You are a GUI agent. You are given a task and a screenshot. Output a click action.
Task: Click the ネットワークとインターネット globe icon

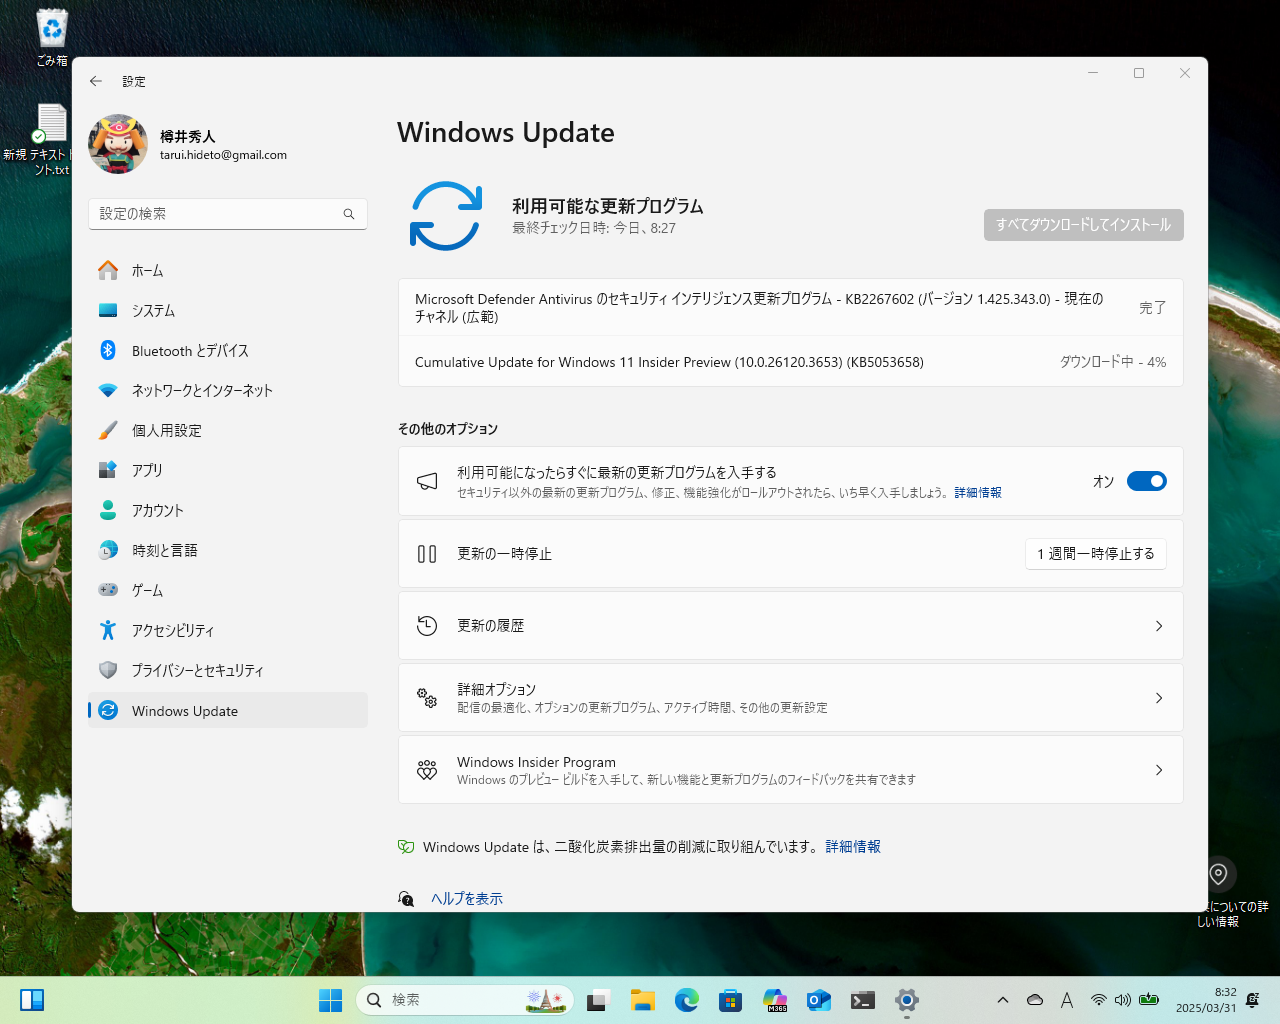[x=108, y=390]
